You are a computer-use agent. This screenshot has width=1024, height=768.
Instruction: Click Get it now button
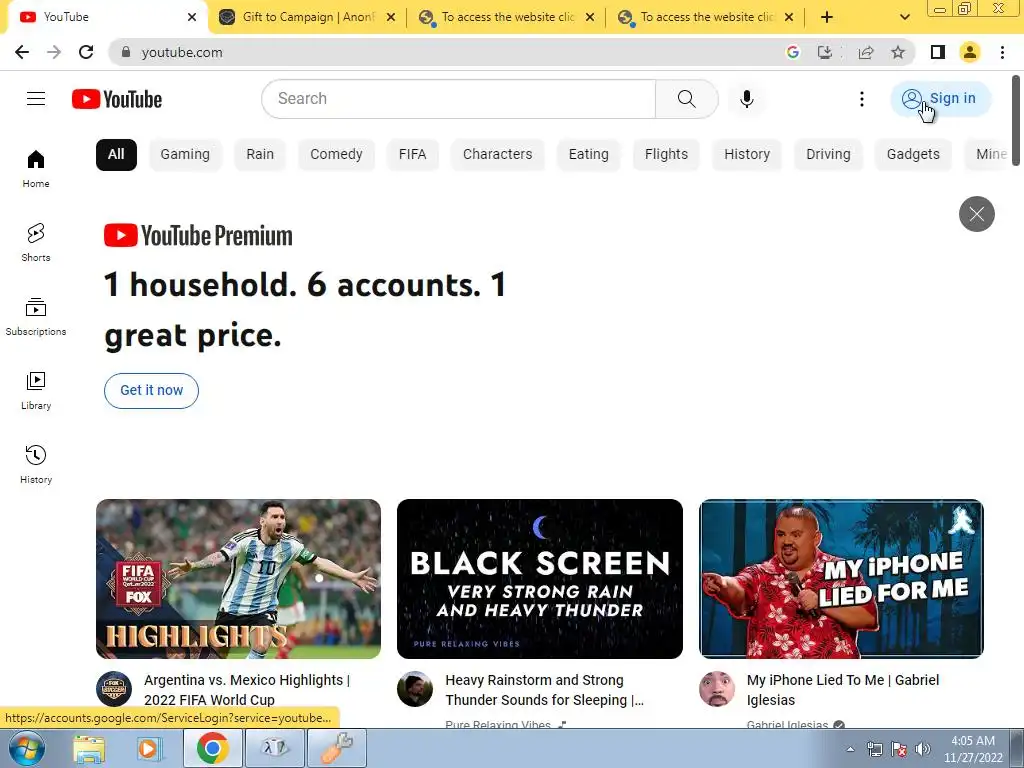152,391
